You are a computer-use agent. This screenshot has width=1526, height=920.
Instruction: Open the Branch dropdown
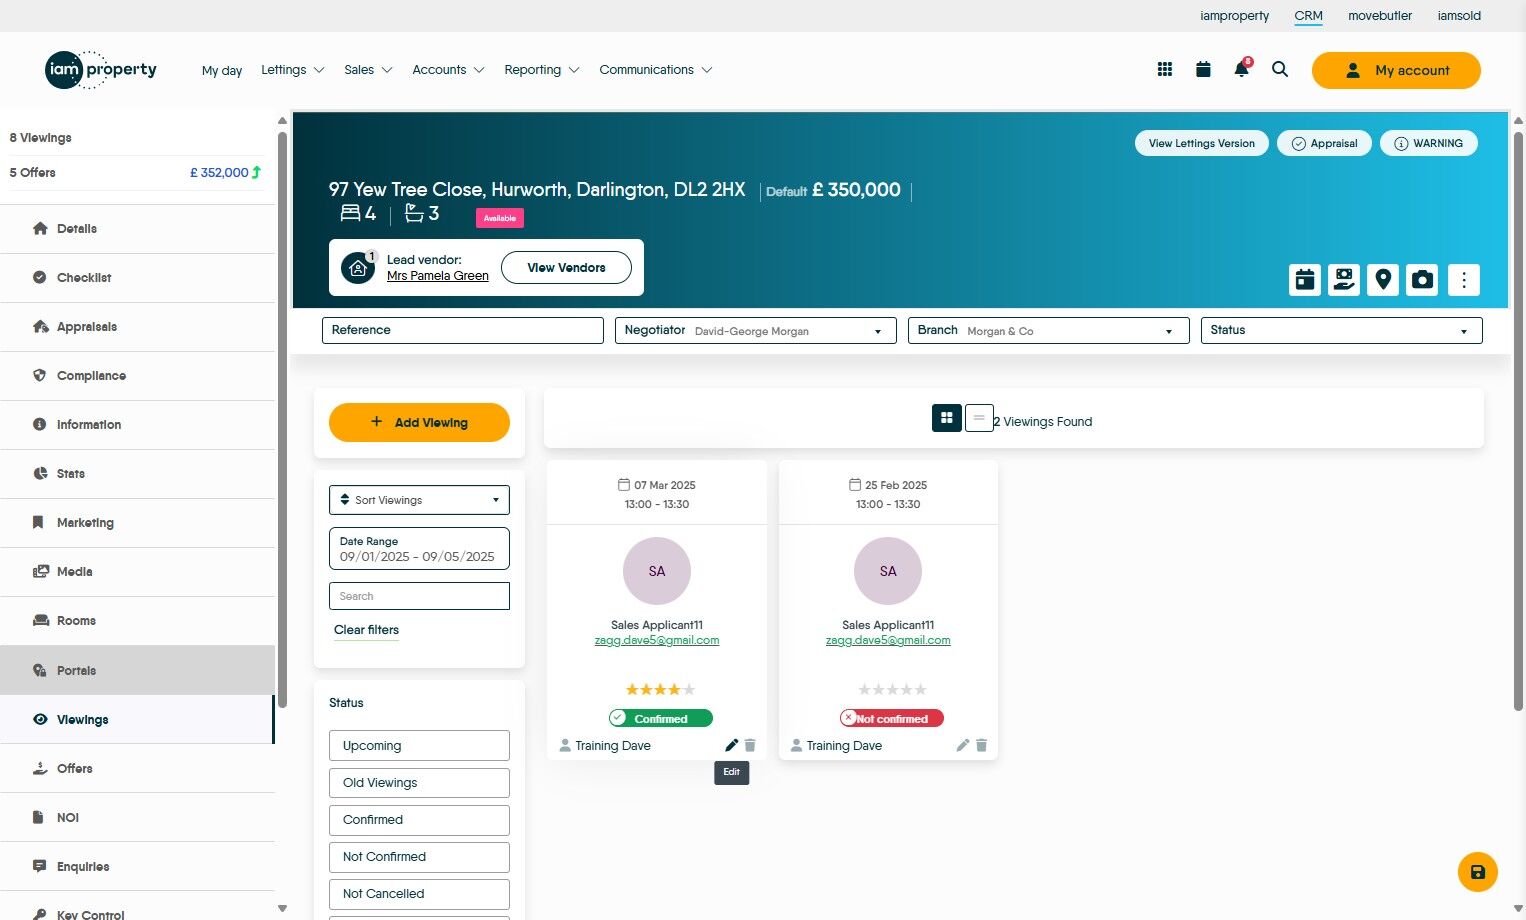(x=1048, y=330)
